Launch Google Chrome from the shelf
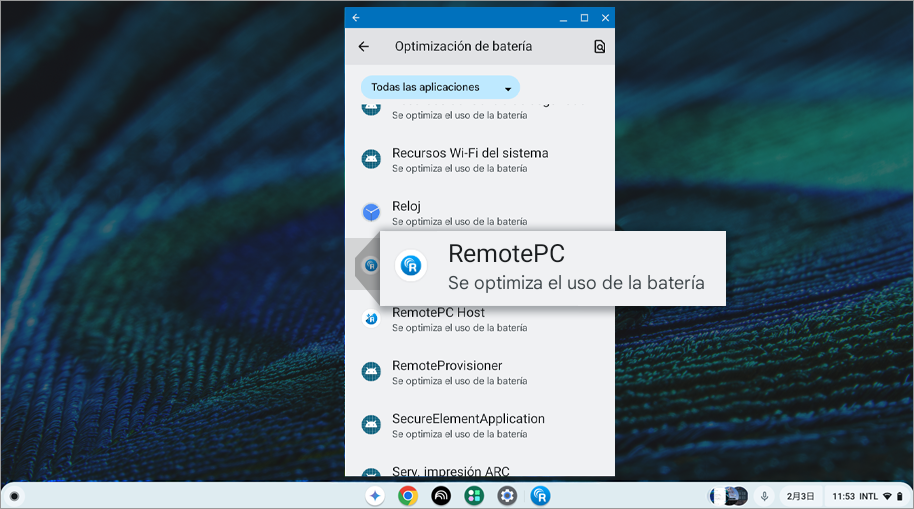This screenshot has height=509, width=914. [408, 496]
